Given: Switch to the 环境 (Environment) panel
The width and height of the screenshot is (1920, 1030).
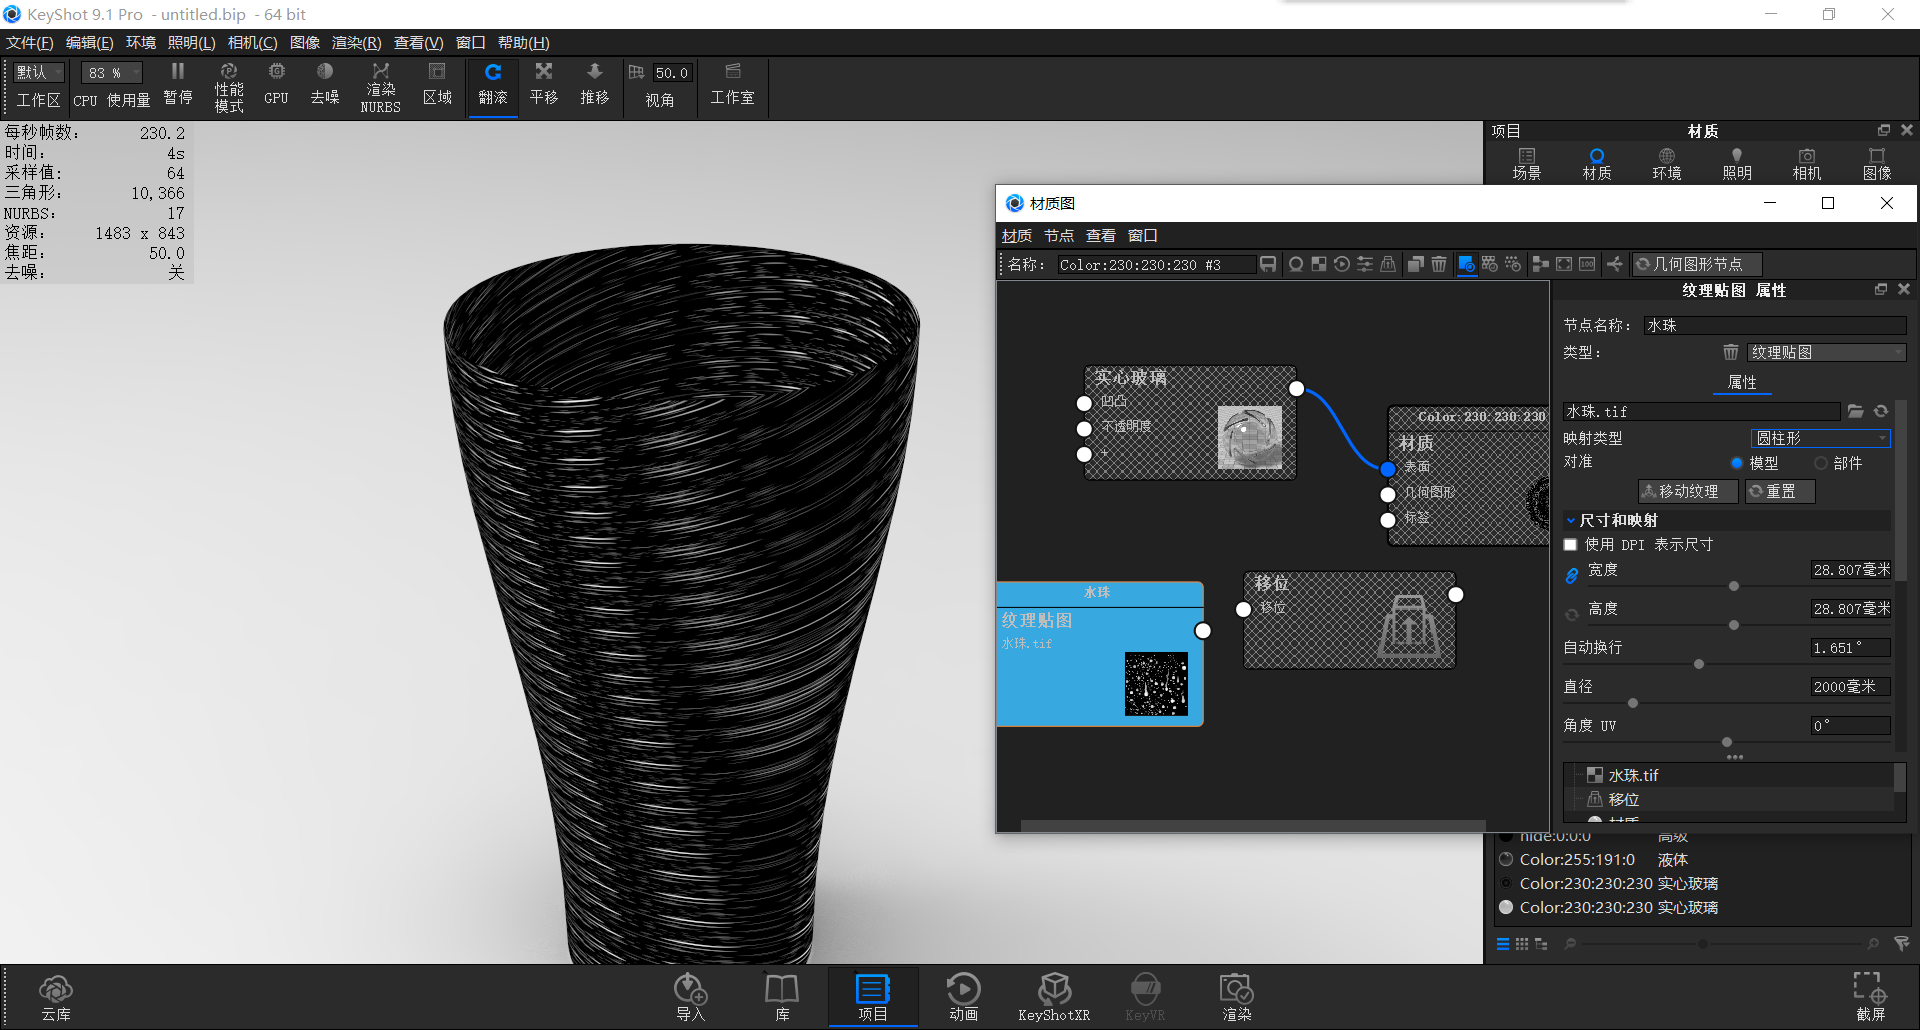Looking at the screenshot, I should [1666, 161].
